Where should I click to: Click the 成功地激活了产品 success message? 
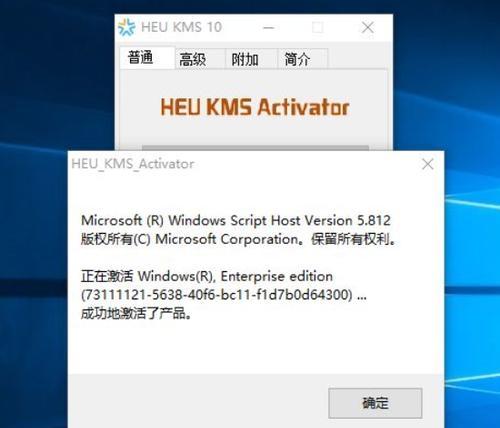coord(136,313)
